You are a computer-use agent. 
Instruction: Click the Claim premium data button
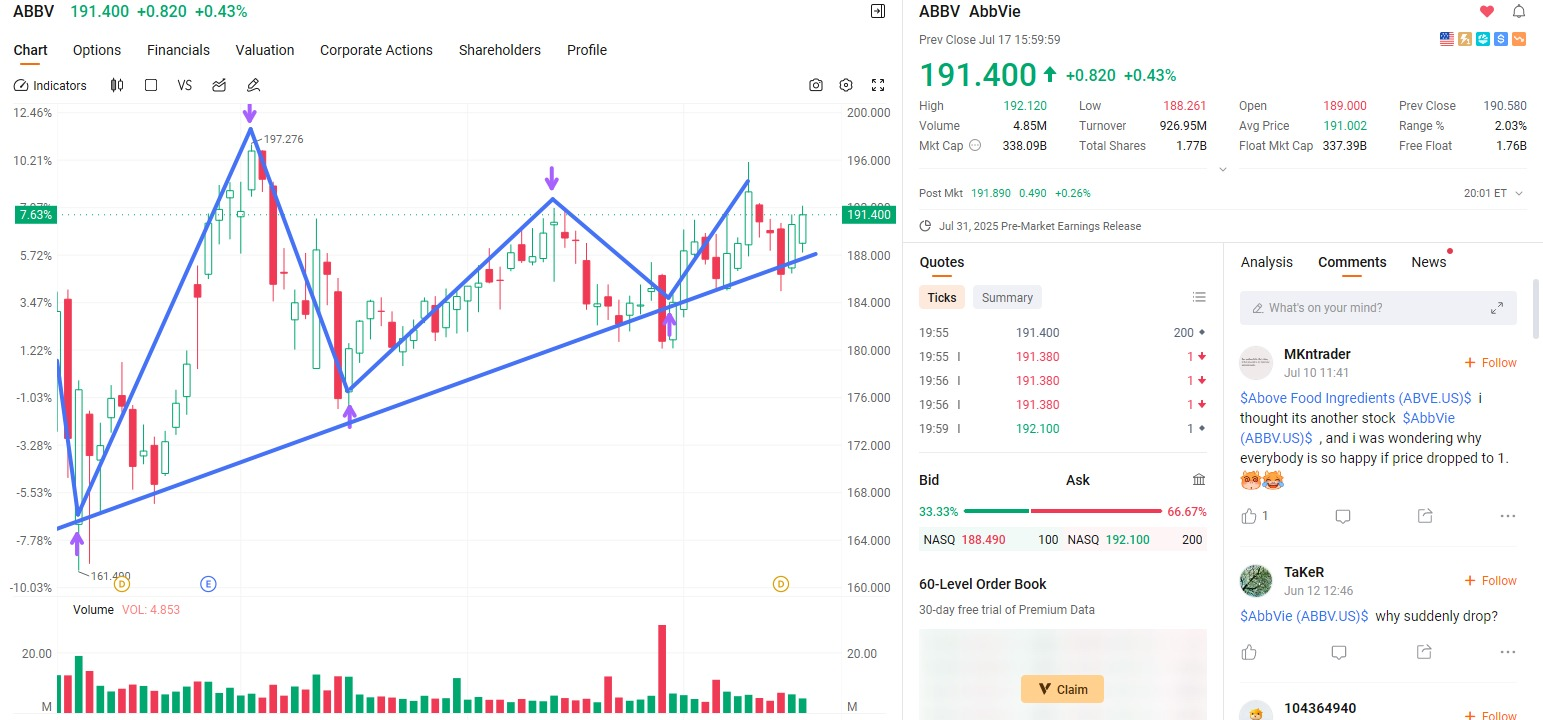tap(1062, 689)
